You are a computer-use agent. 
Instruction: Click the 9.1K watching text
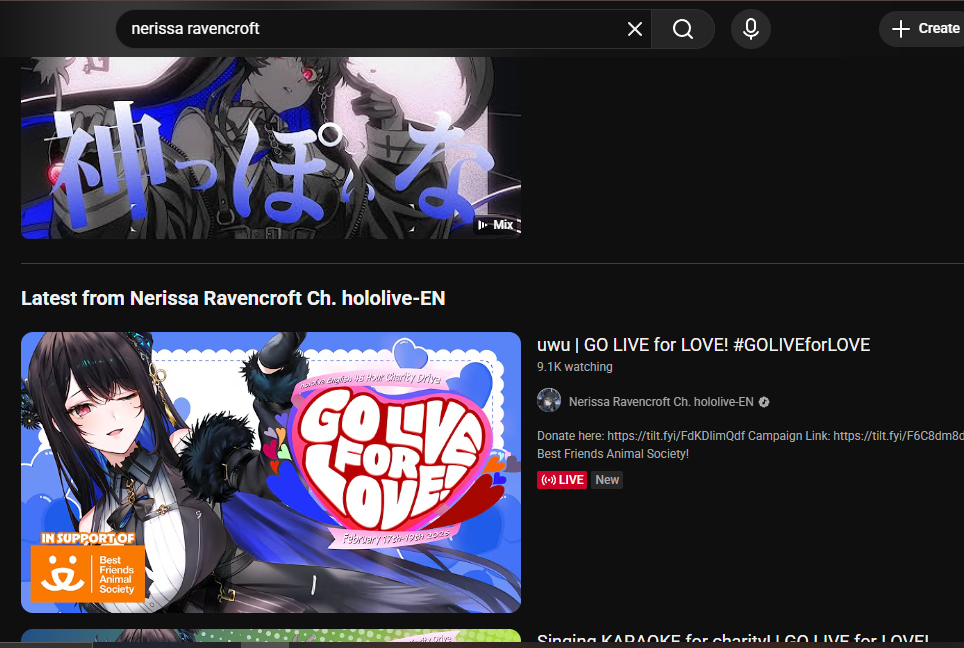coord(575,367)
